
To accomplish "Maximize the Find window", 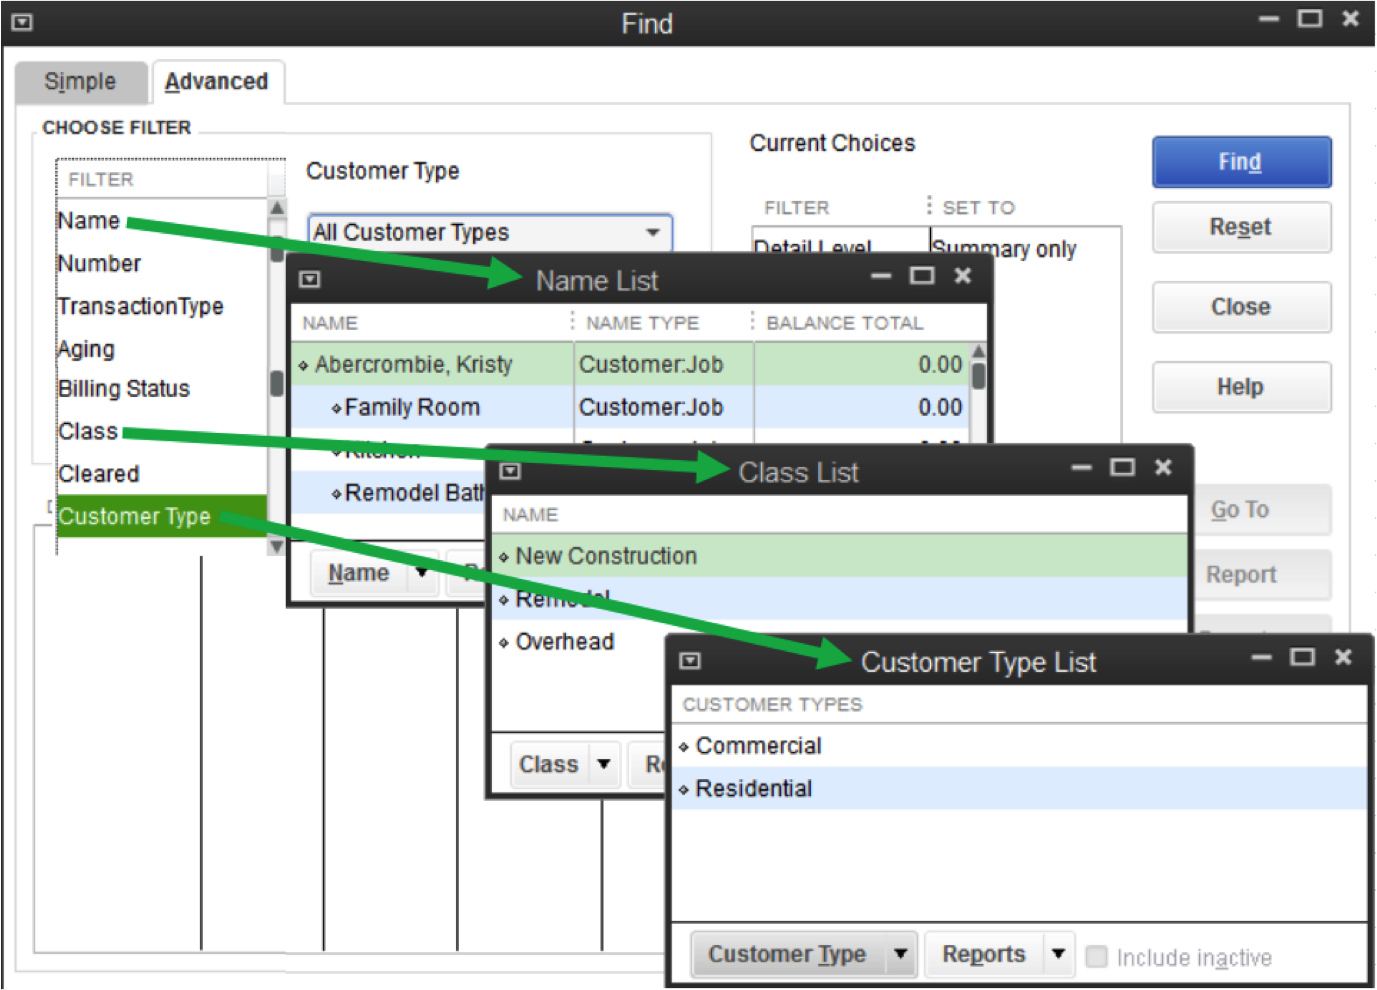I will pyautogui.click(x=1310, y=19).
